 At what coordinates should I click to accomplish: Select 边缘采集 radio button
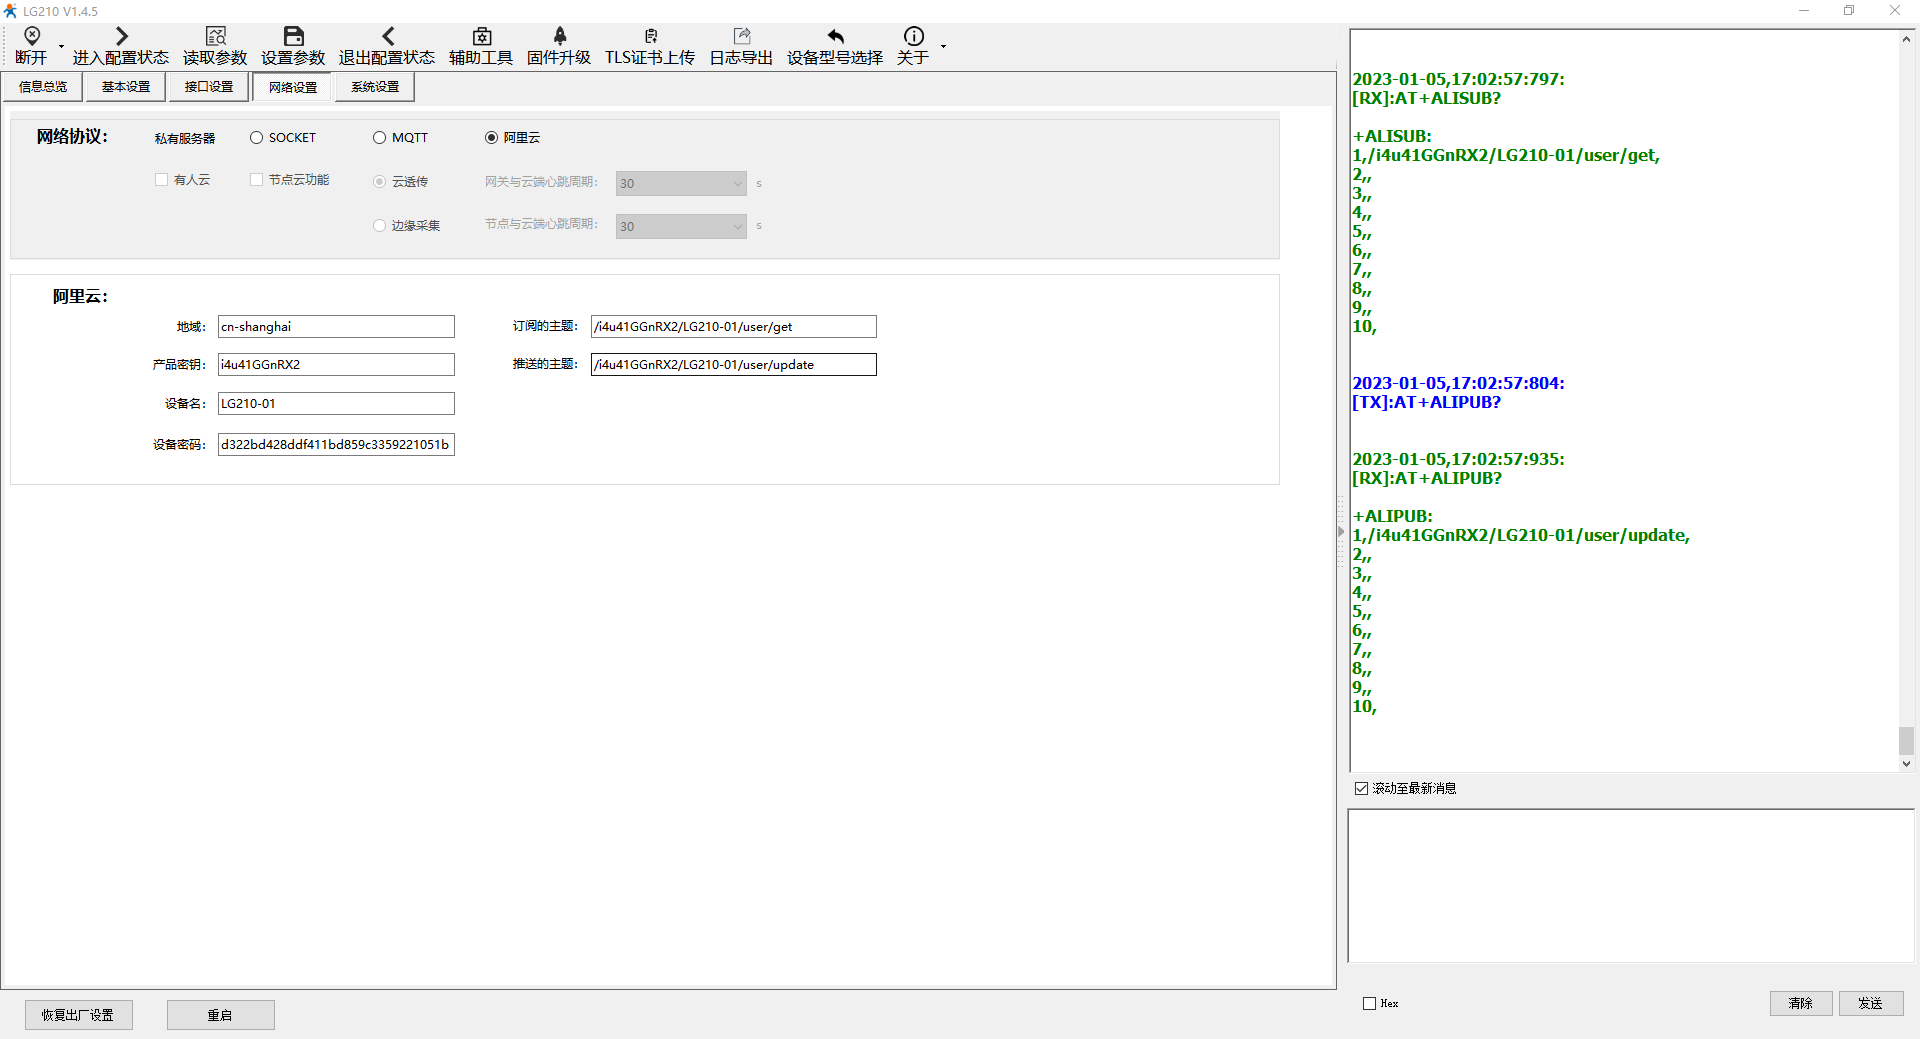click(379, 226)
